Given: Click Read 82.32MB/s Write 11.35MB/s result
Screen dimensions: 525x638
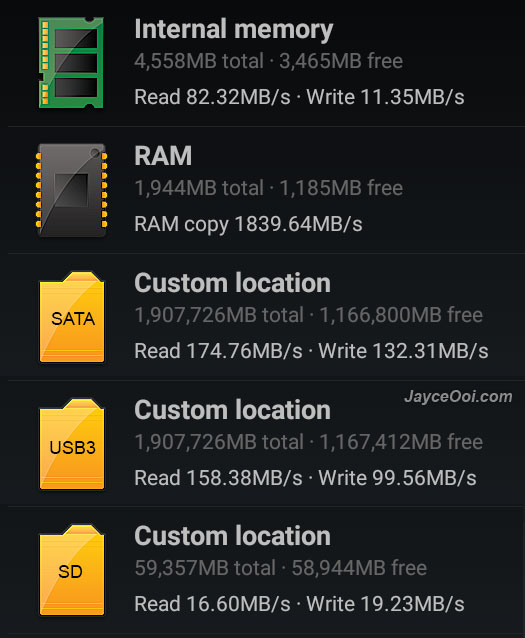Looking at the screenshot, I should [x=299, y=97].
